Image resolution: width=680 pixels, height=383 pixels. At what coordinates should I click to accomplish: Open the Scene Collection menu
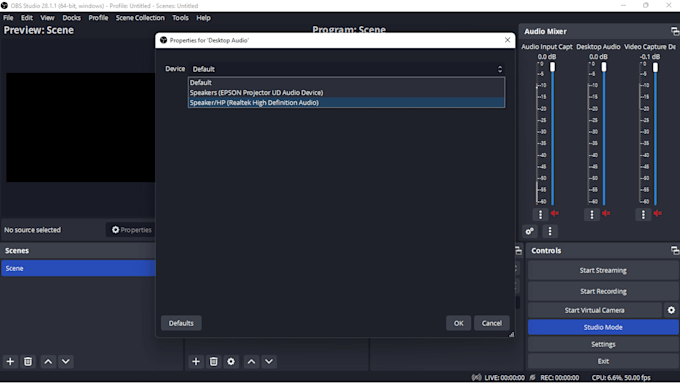tap(140, 18)
